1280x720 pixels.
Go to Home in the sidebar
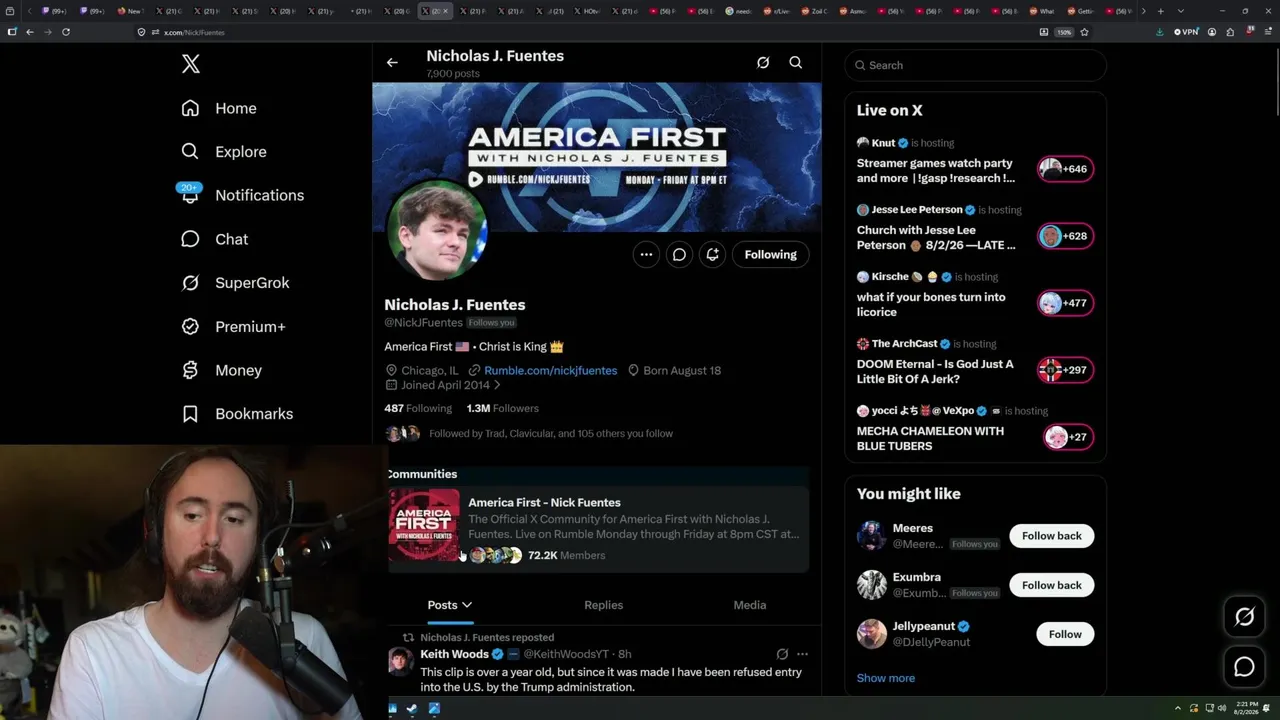click(x=235, y=108)
